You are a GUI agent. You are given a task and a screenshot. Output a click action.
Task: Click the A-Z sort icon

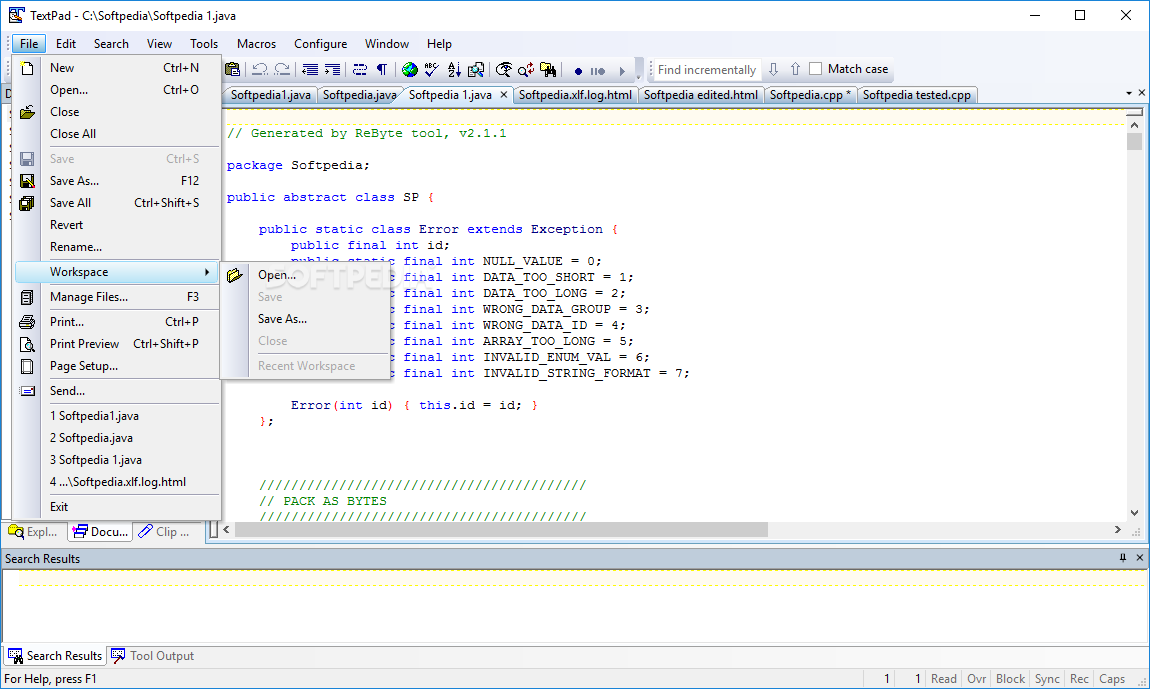tap(454, 69)
